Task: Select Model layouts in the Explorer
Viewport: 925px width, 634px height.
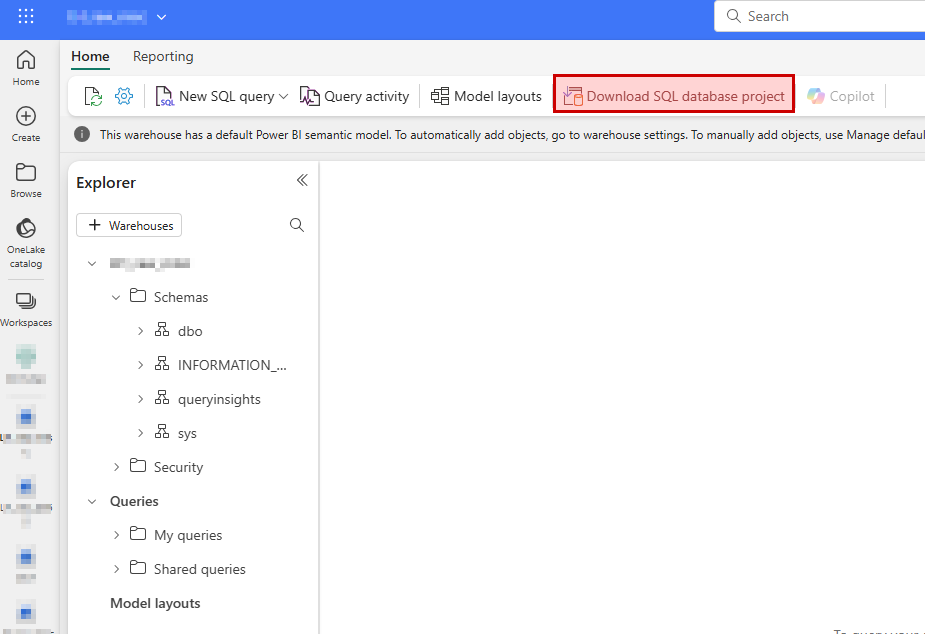Action: [155, 603]
